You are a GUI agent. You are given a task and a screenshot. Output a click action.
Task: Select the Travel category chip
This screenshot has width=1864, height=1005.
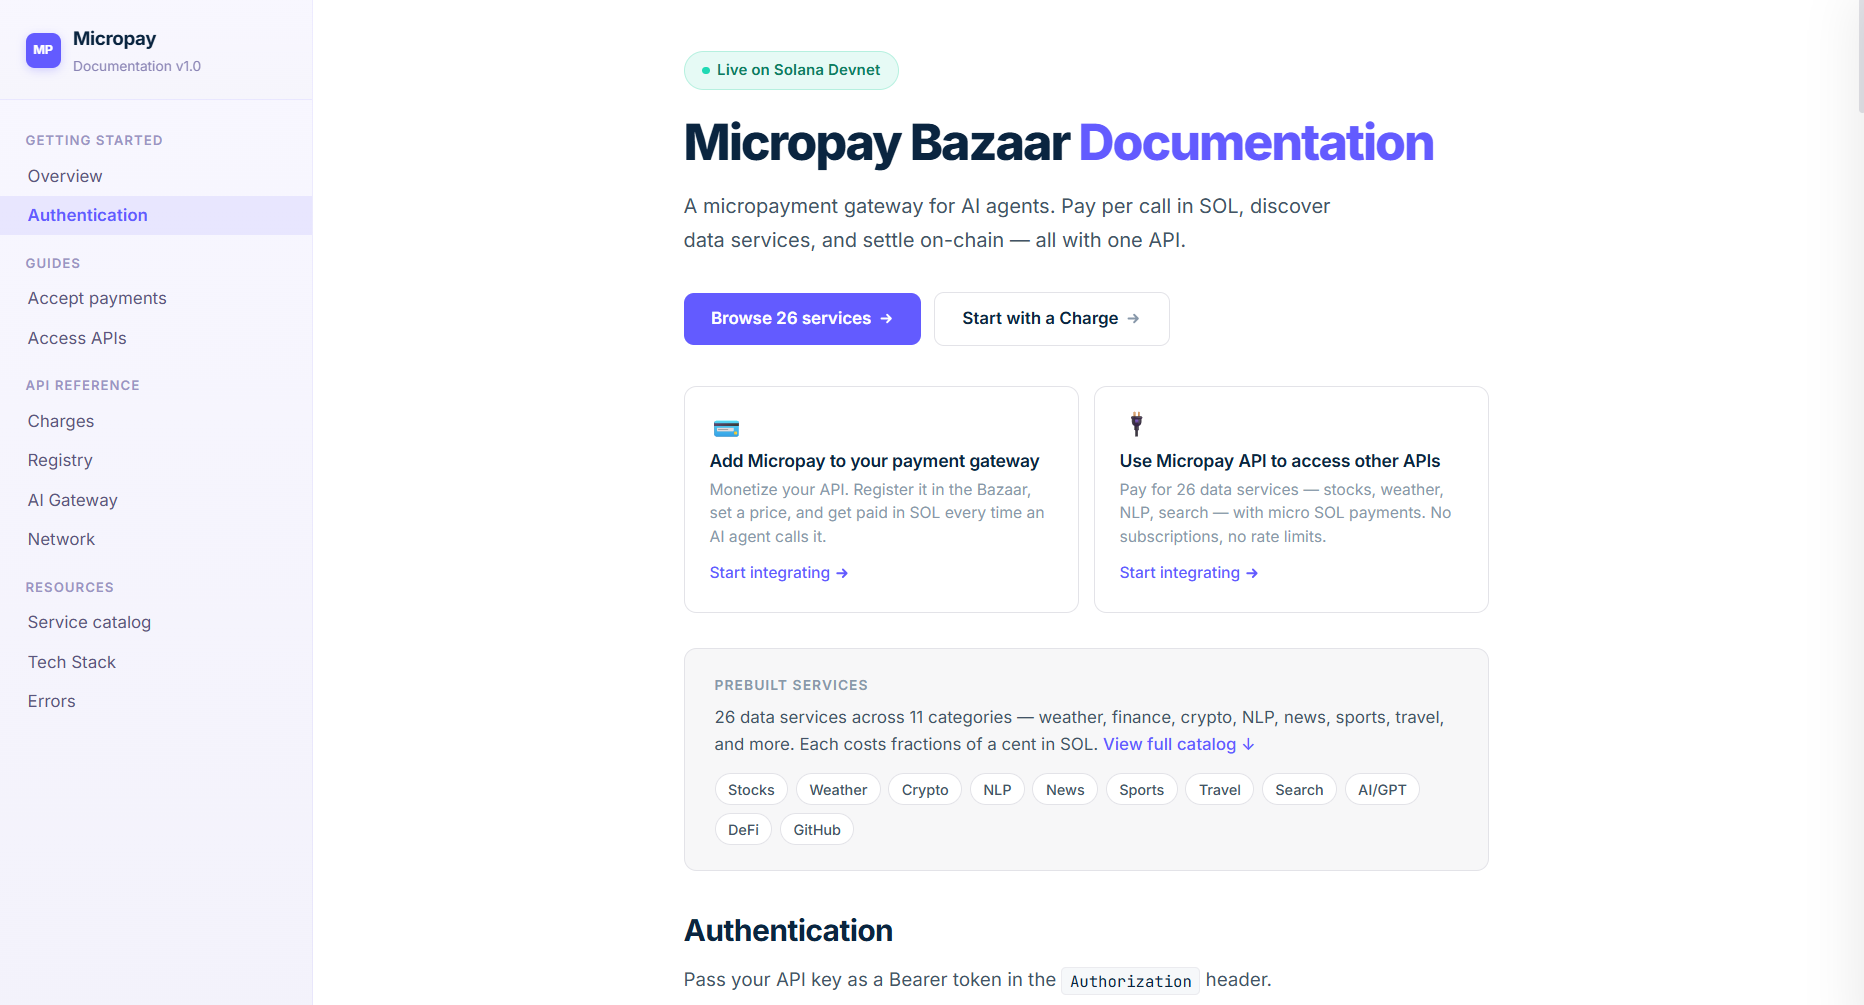[x=1219, y=790]
